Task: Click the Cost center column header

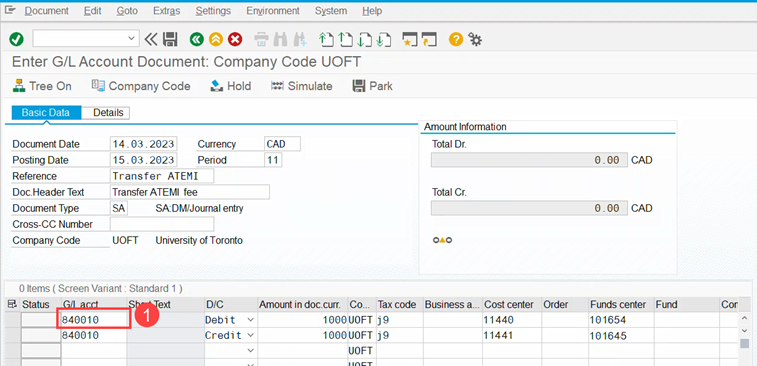Action: click(x=511, y=305)
